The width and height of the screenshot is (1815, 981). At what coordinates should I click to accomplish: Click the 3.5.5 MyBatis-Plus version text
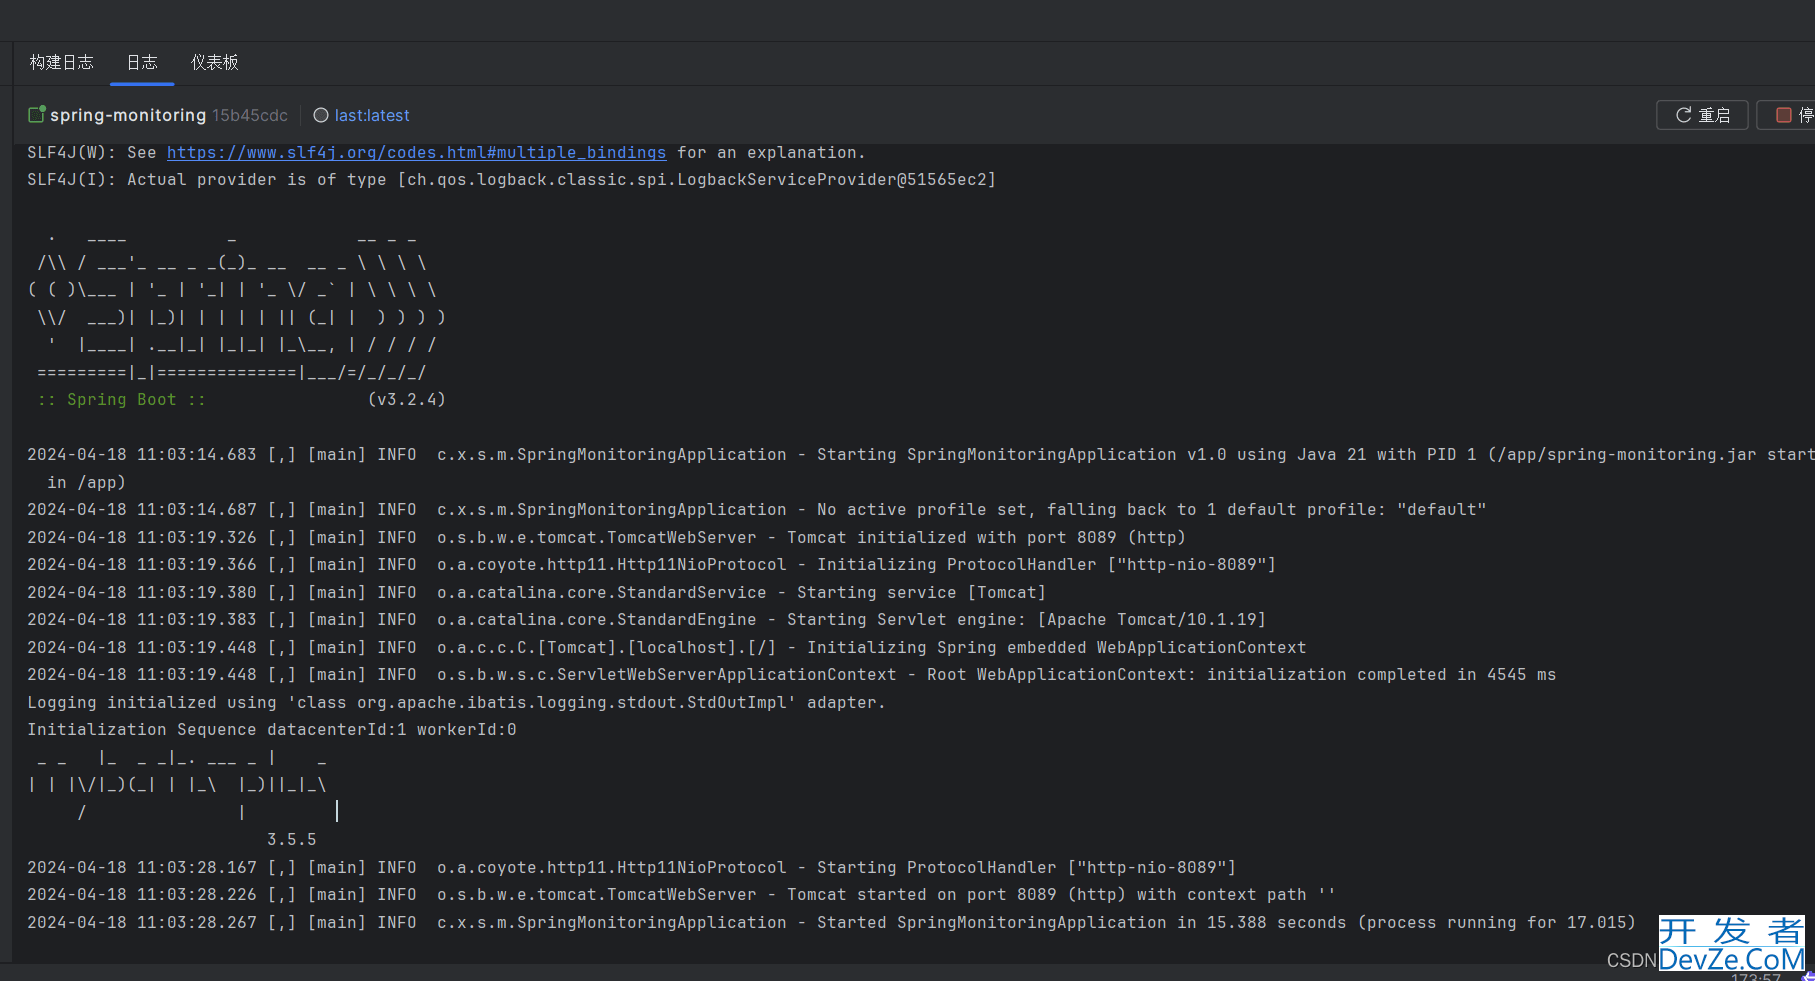291,839
